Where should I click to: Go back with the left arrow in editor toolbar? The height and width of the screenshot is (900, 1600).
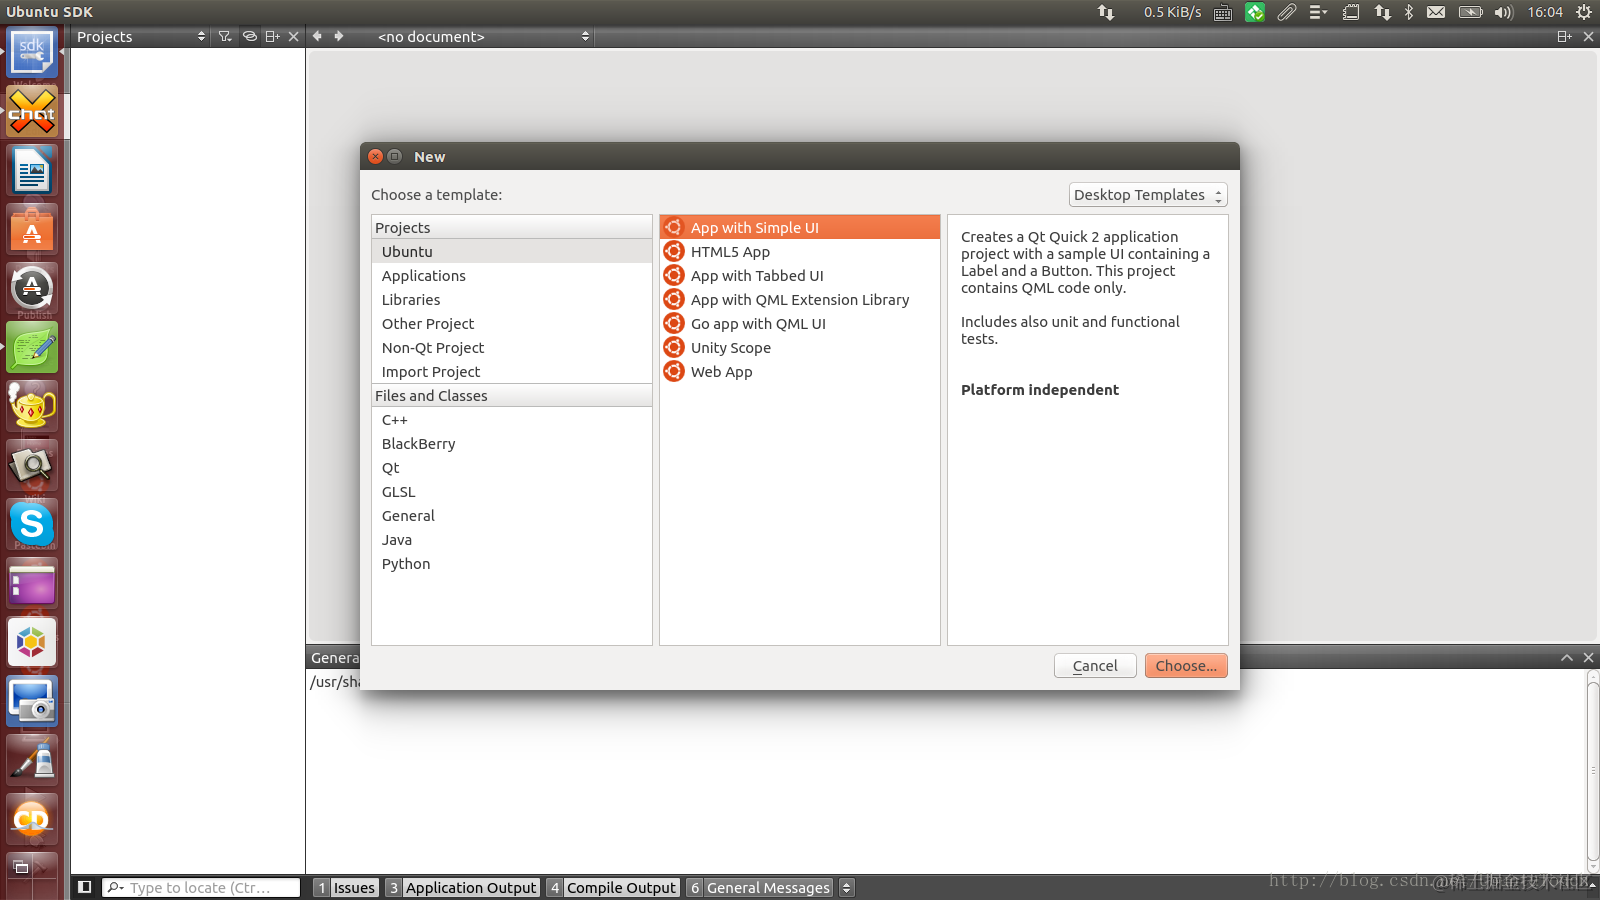(x=317, y=36)
